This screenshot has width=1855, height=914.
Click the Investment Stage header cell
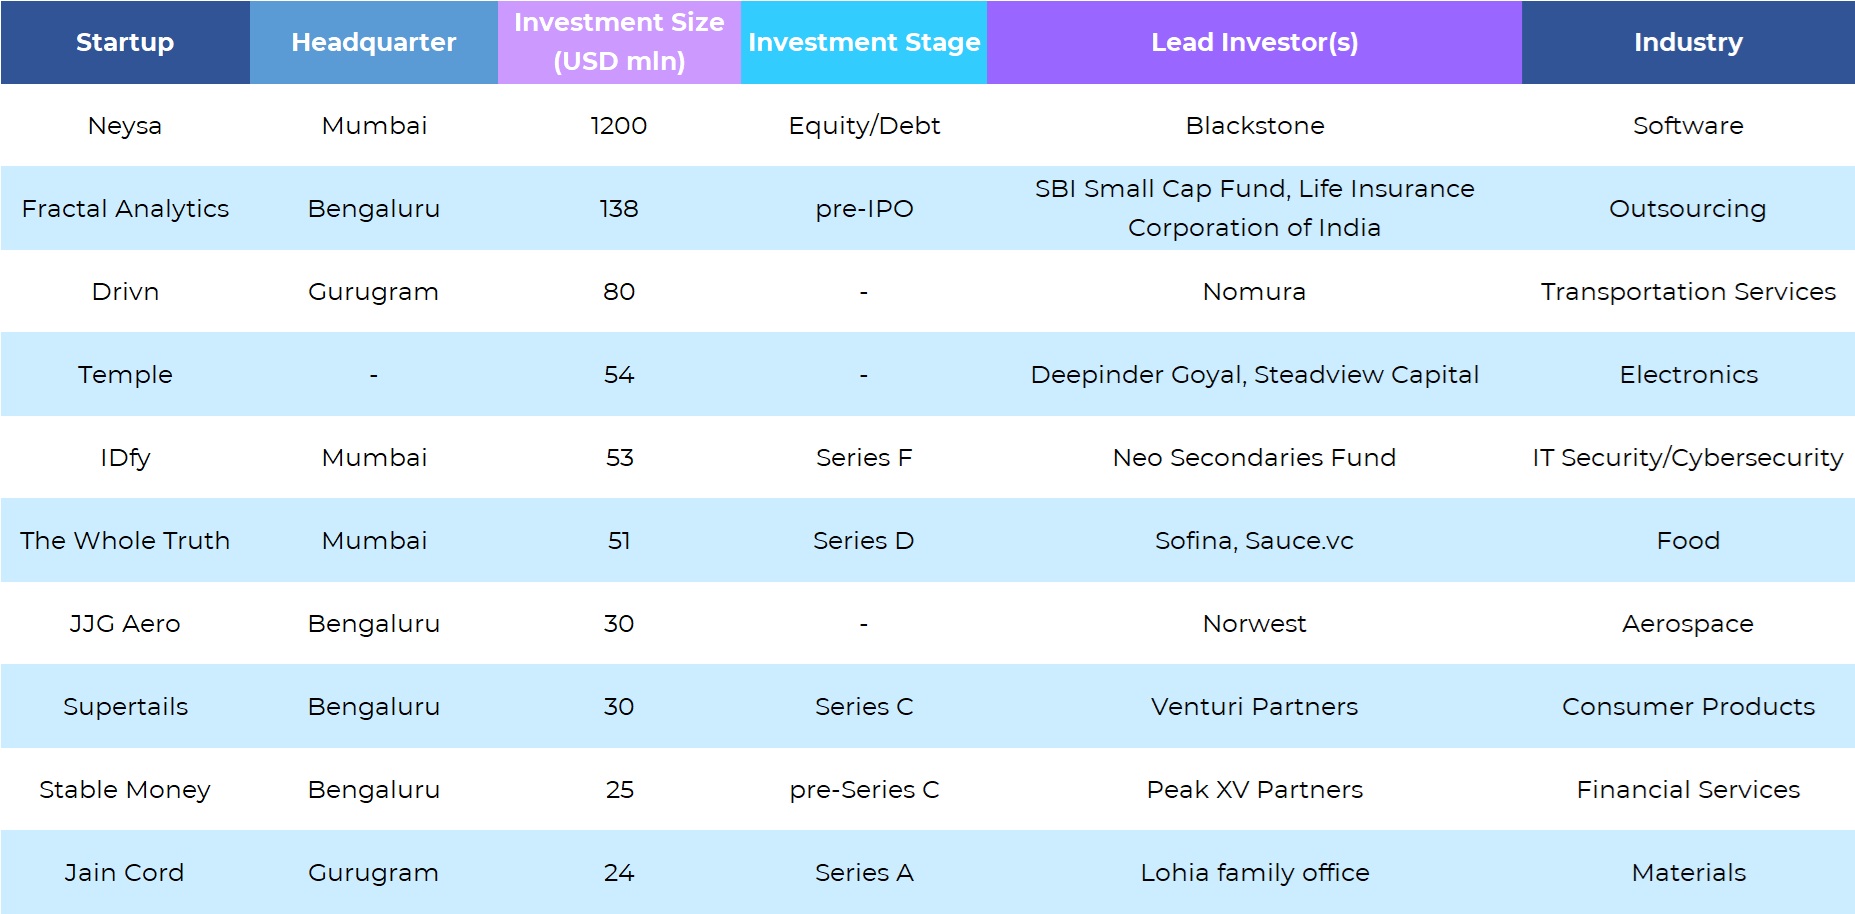coord(864,42)
